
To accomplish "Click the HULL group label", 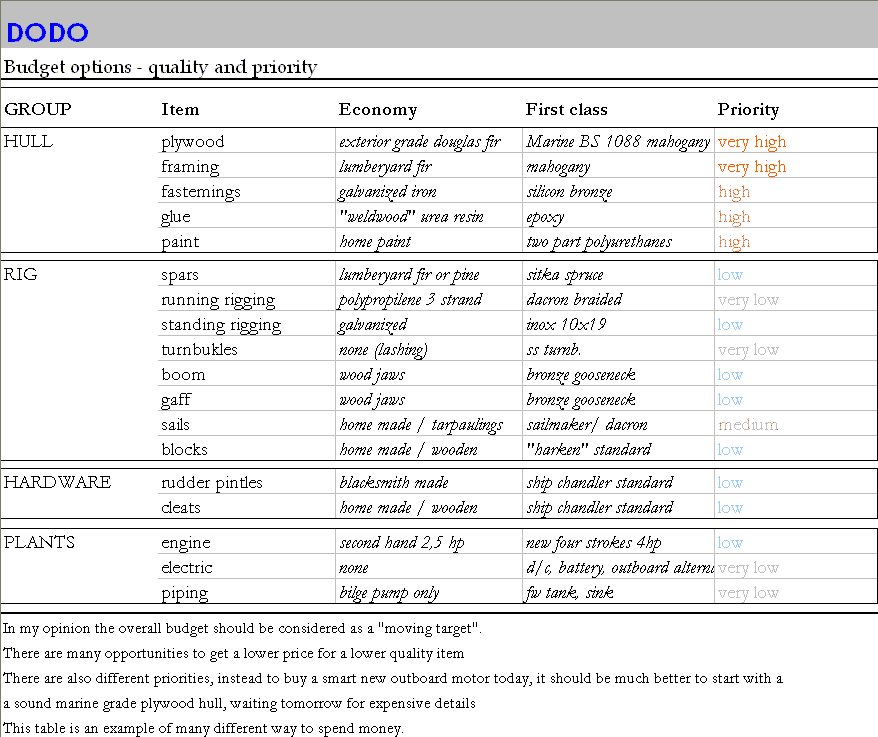I will click(x=28, y=142).
